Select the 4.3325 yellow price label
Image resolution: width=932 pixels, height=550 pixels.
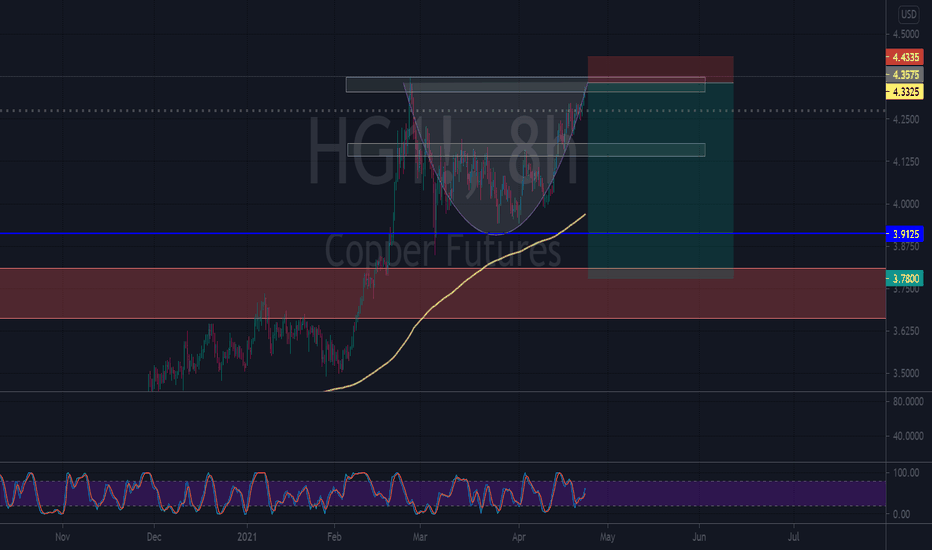pyautogui.click(x=905, y=92)
